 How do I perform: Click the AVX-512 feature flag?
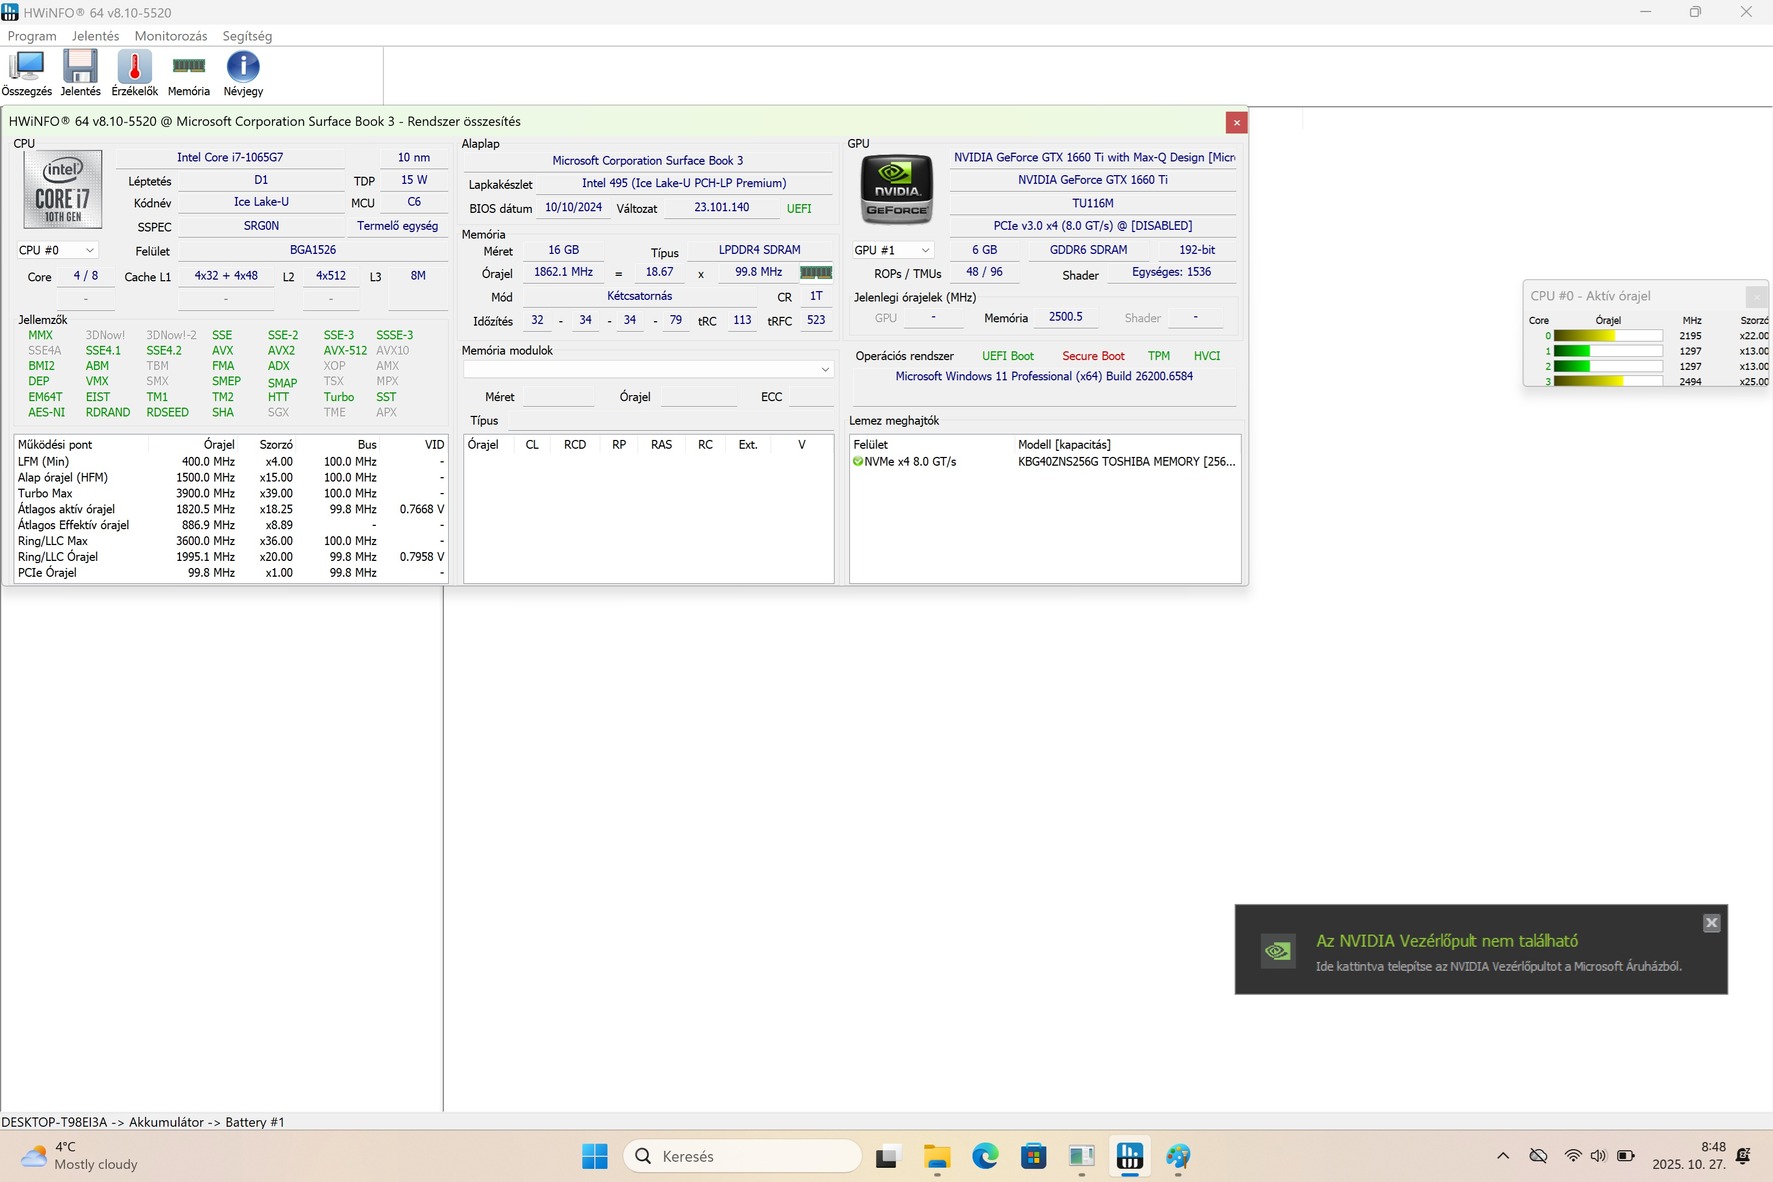pyautogui.click(x=345, y=351)
